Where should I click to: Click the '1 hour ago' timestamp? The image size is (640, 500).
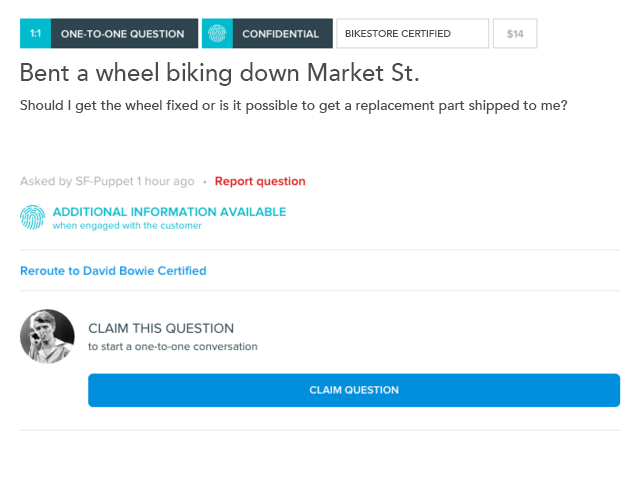165,181
